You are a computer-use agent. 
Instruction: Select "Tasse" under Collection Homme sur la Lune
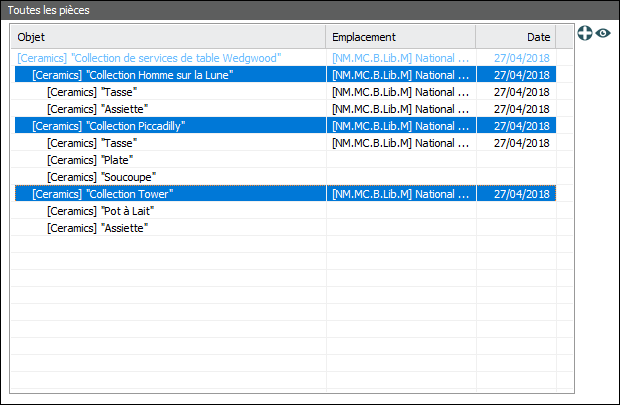92,92
